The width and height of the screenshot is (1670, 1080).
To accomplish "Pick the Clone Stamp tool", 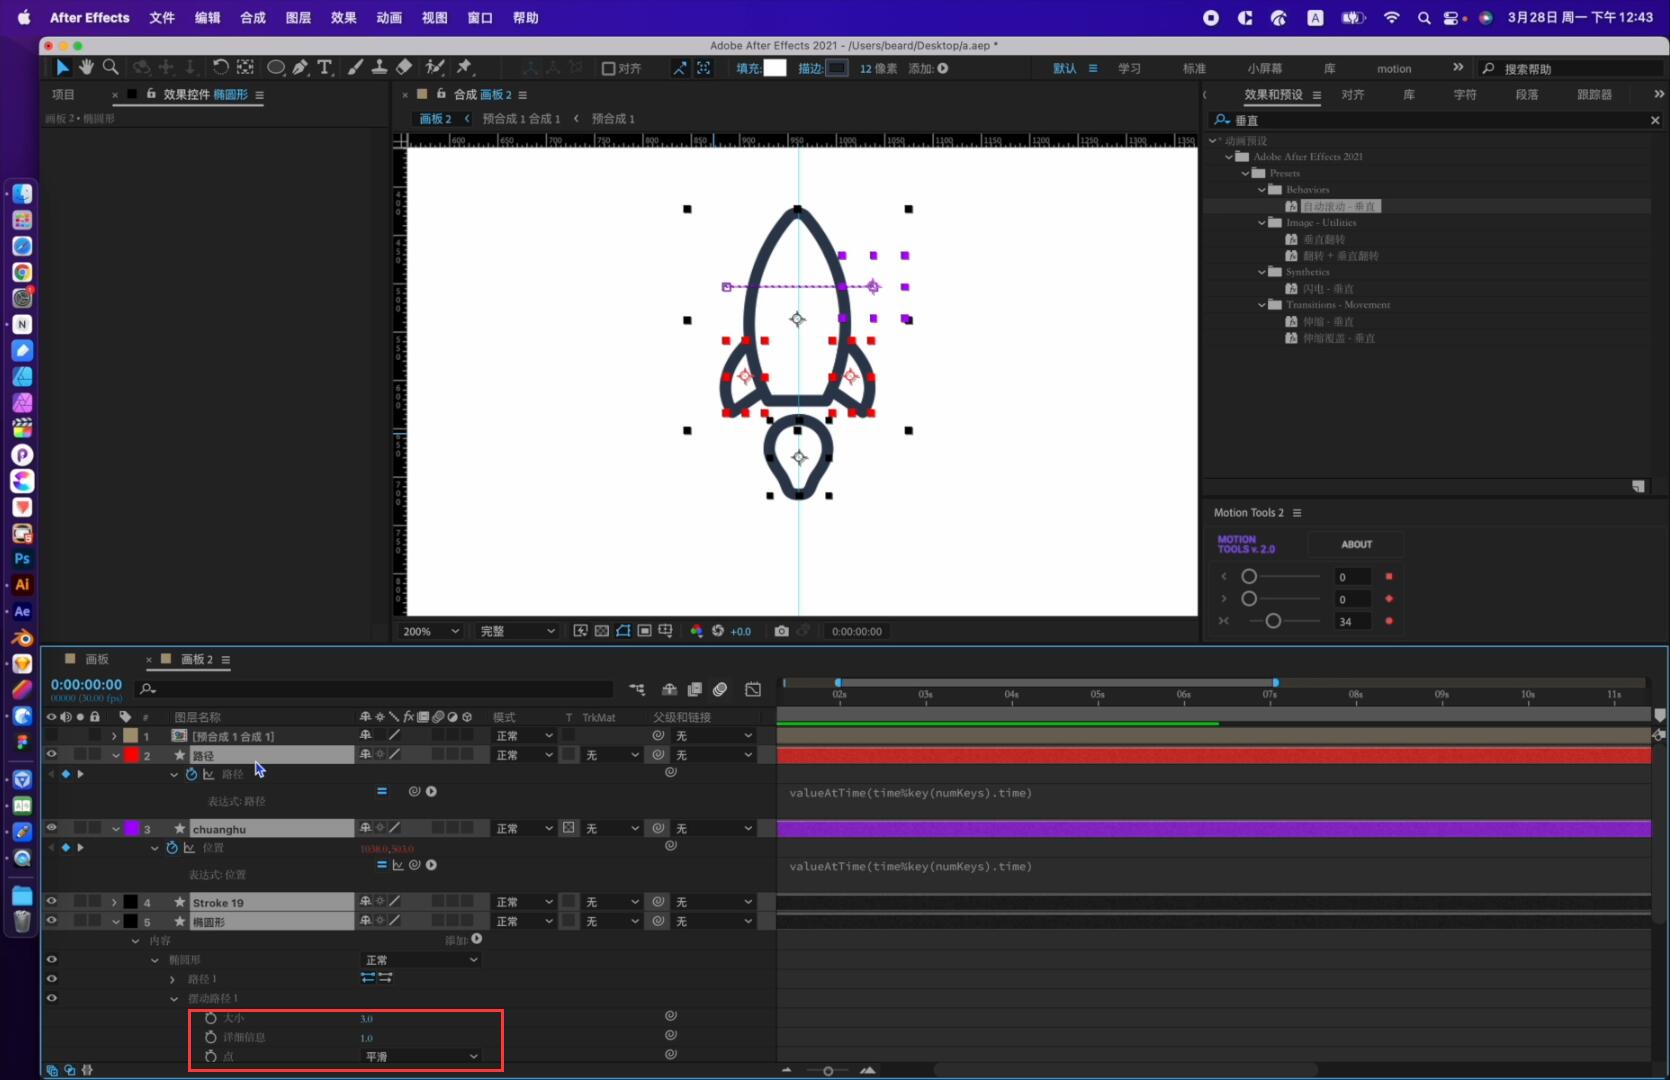I will click(x=379, y=67).
